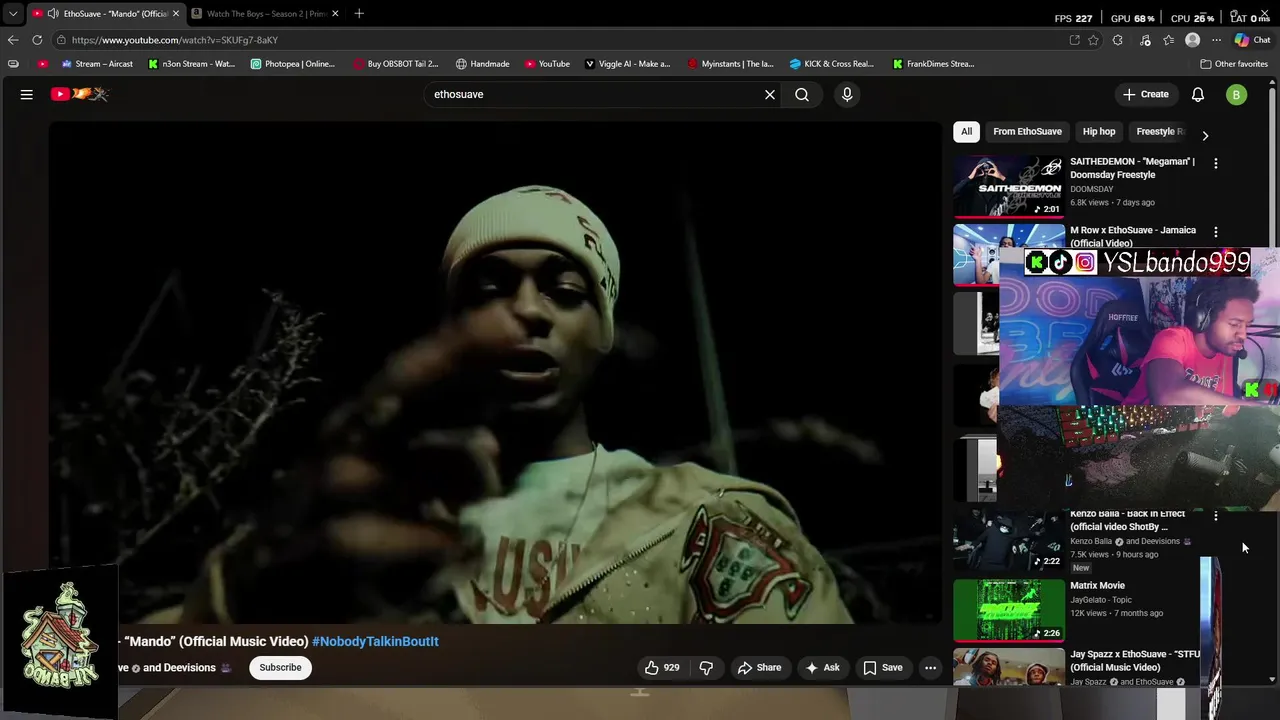Share the Mando video

(759, 668)
